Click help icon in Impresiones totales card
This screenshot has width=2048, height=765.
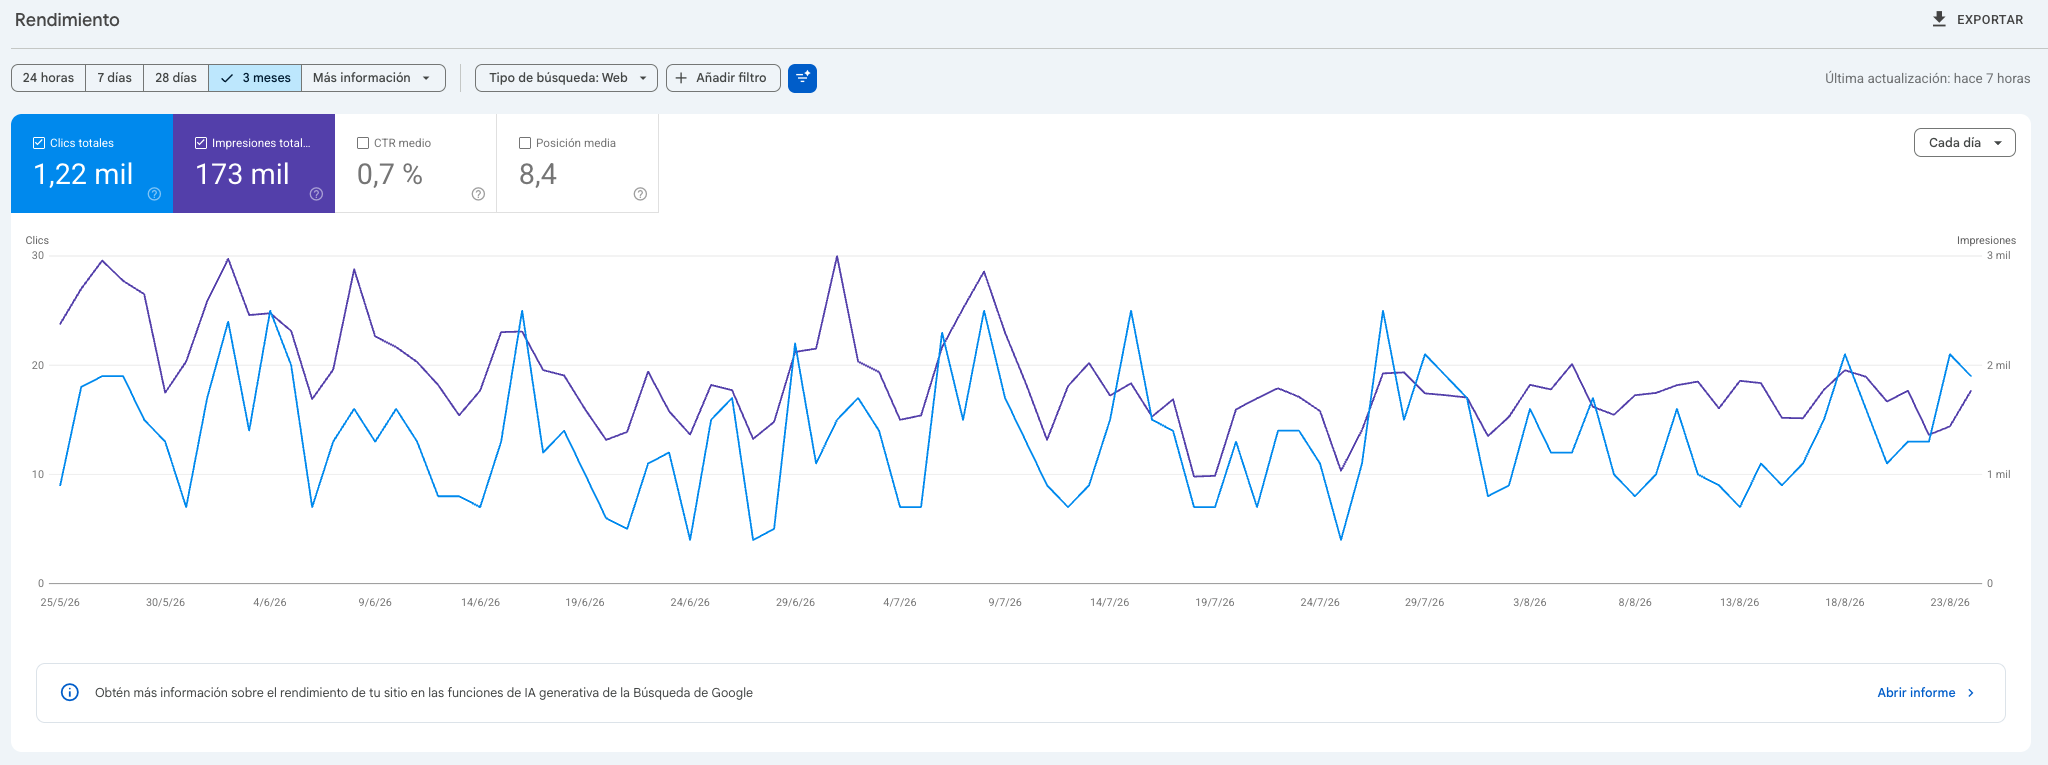coord(316,194)
